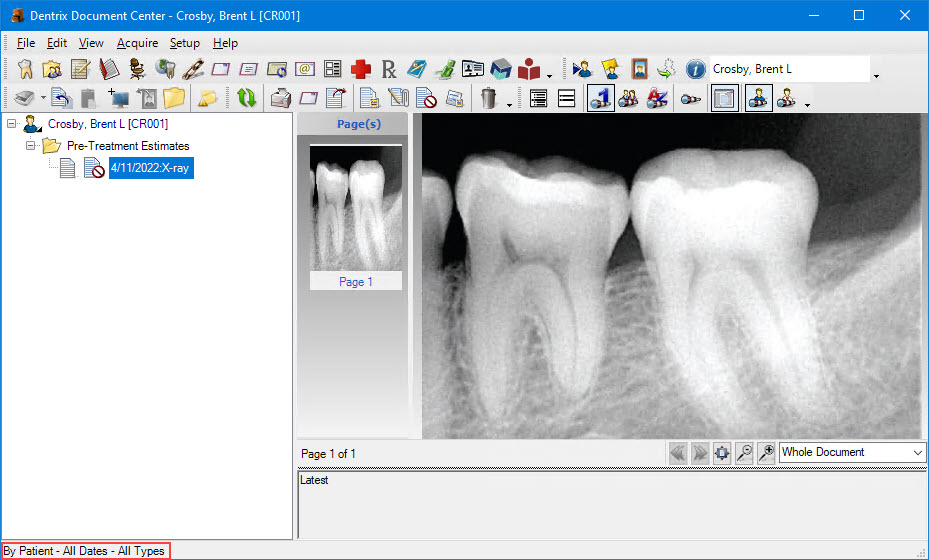Open the Setup menu

coord(184,43)
